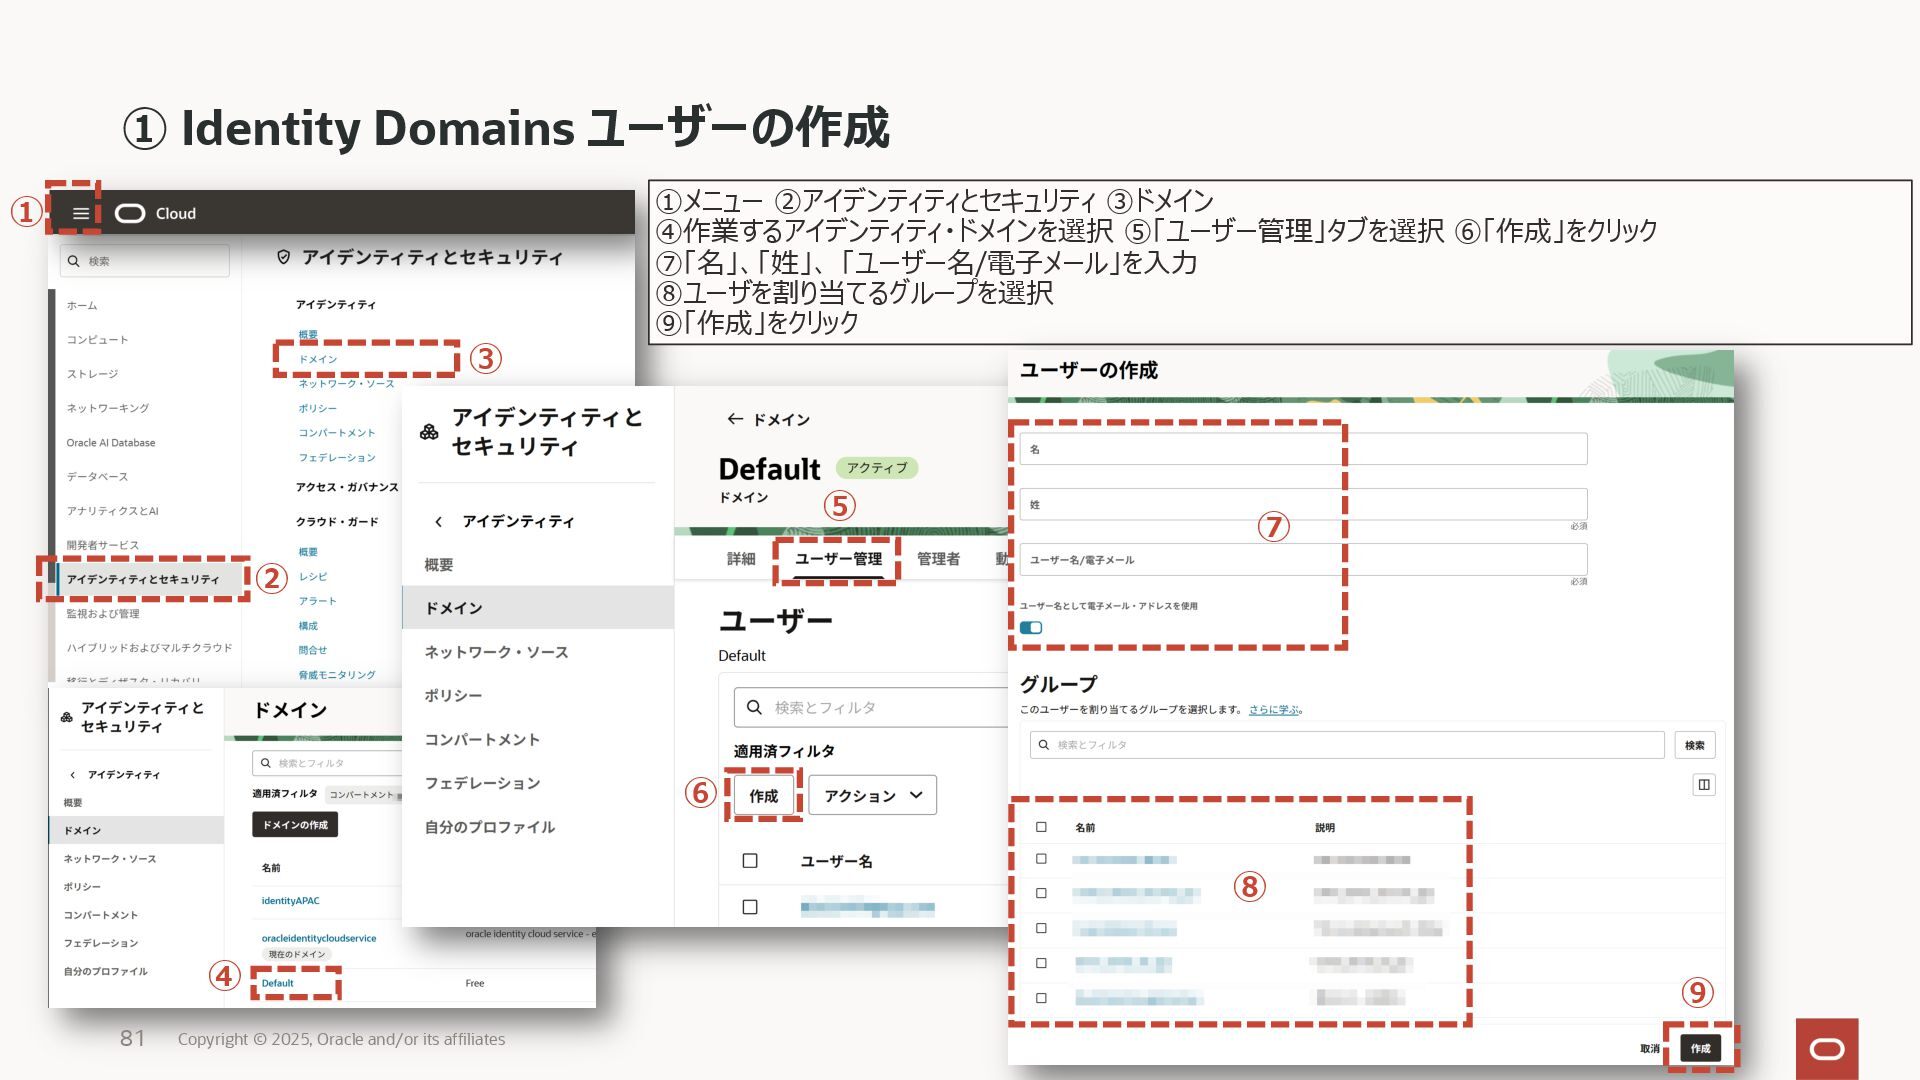Click the identity icon beside アイデンティティとセキュリティ
Viewport: 1920px width, 1080px height.
click(x=429, y=432)
